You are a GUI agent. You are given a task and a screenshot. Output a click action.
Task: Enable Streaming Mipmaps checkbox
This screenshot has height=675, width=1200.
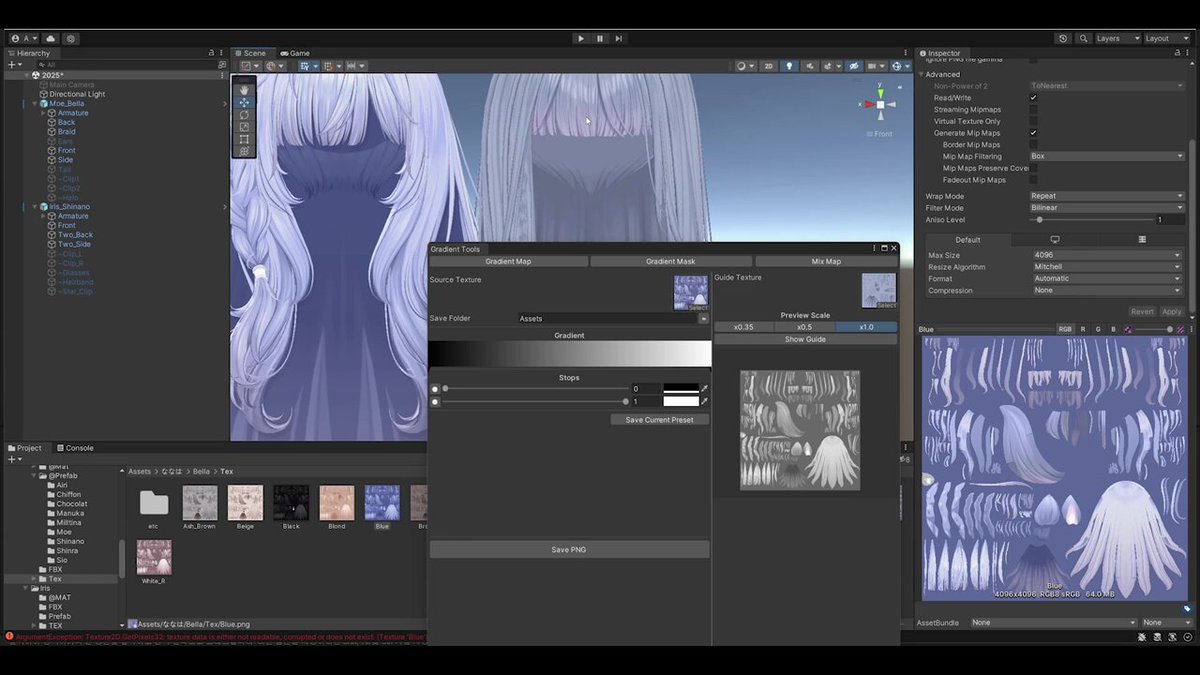(1033, 110)
